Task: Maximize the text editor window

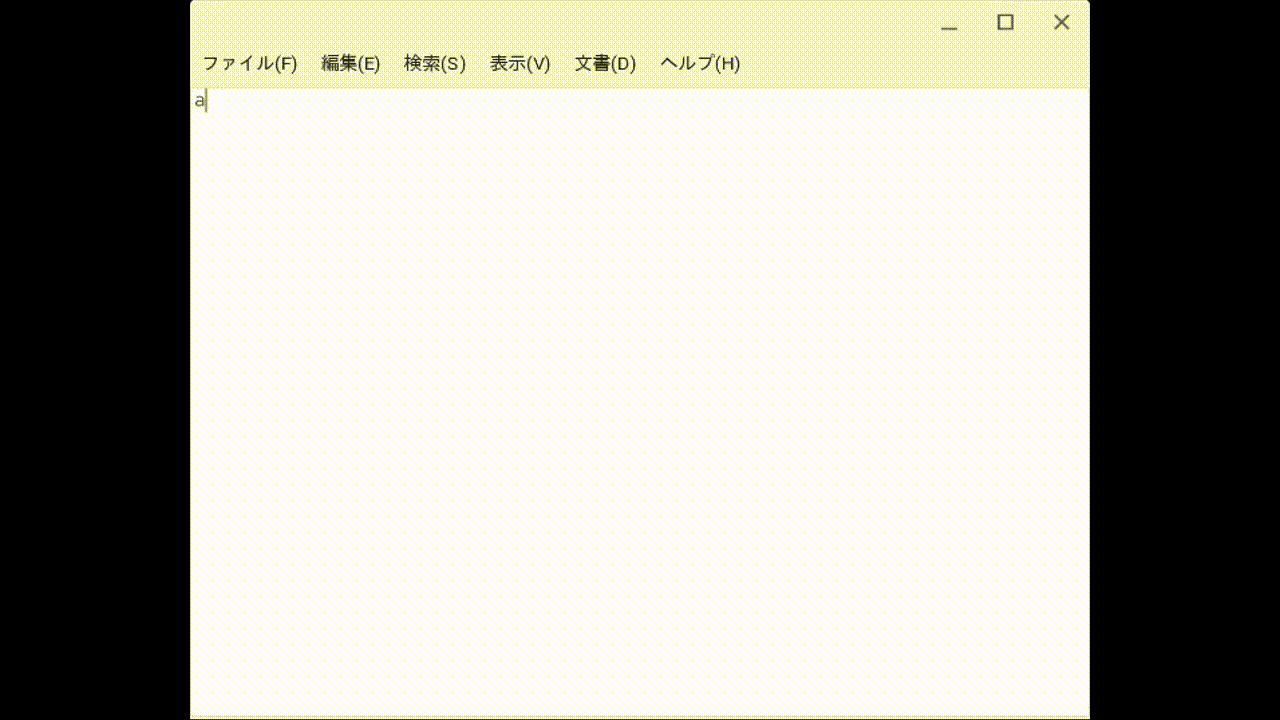Action: pos(1005,22)
